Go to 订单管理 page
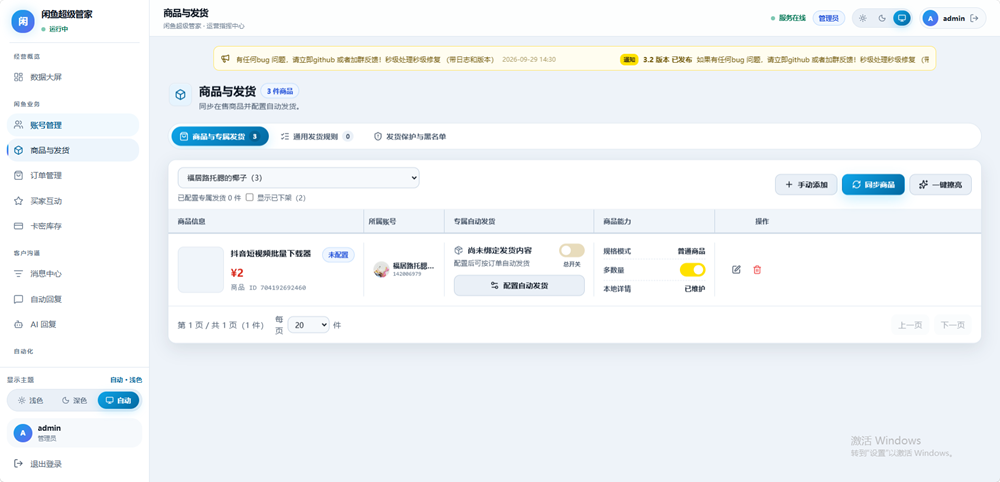The width and height of the screenshot is (1000, 482). pos(73,175)
